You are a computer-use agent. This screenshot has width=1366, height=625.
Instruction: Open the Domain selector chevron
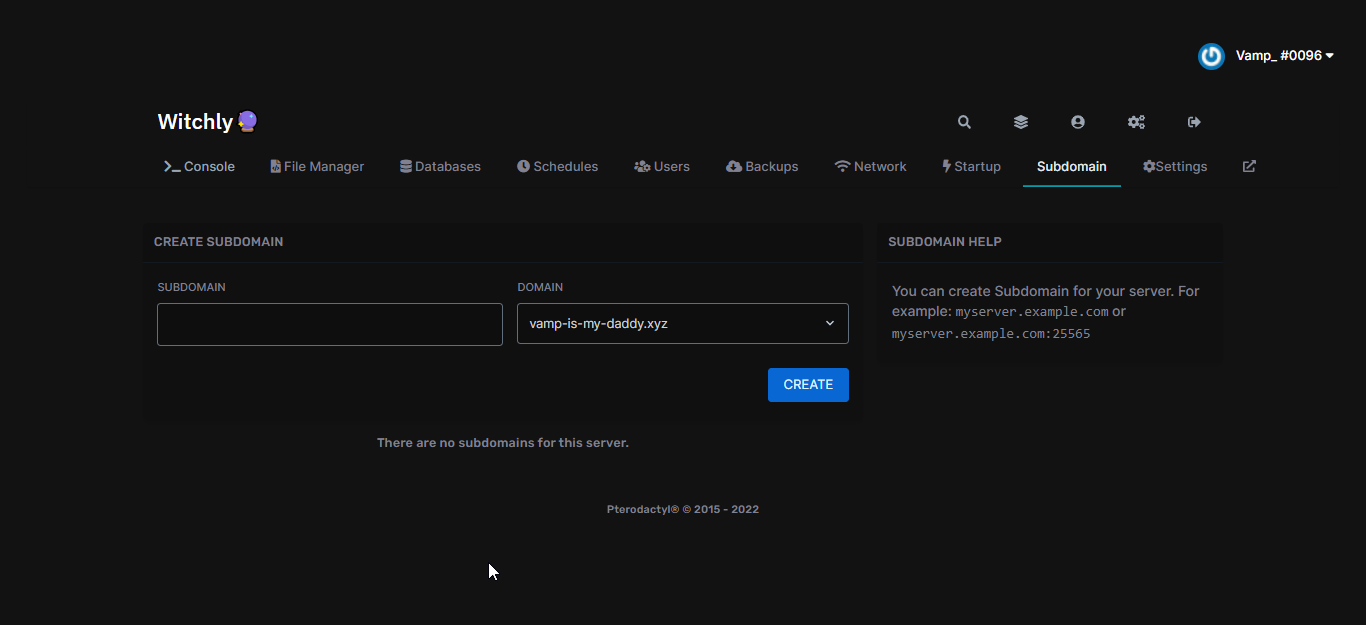pos(829,323)
